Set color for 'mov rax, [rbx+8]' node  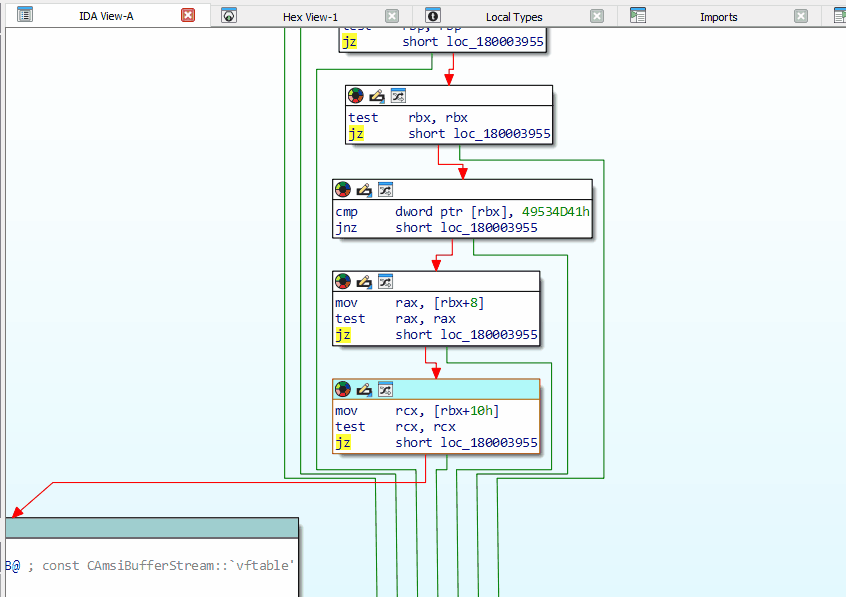click(x=342, y=282)
